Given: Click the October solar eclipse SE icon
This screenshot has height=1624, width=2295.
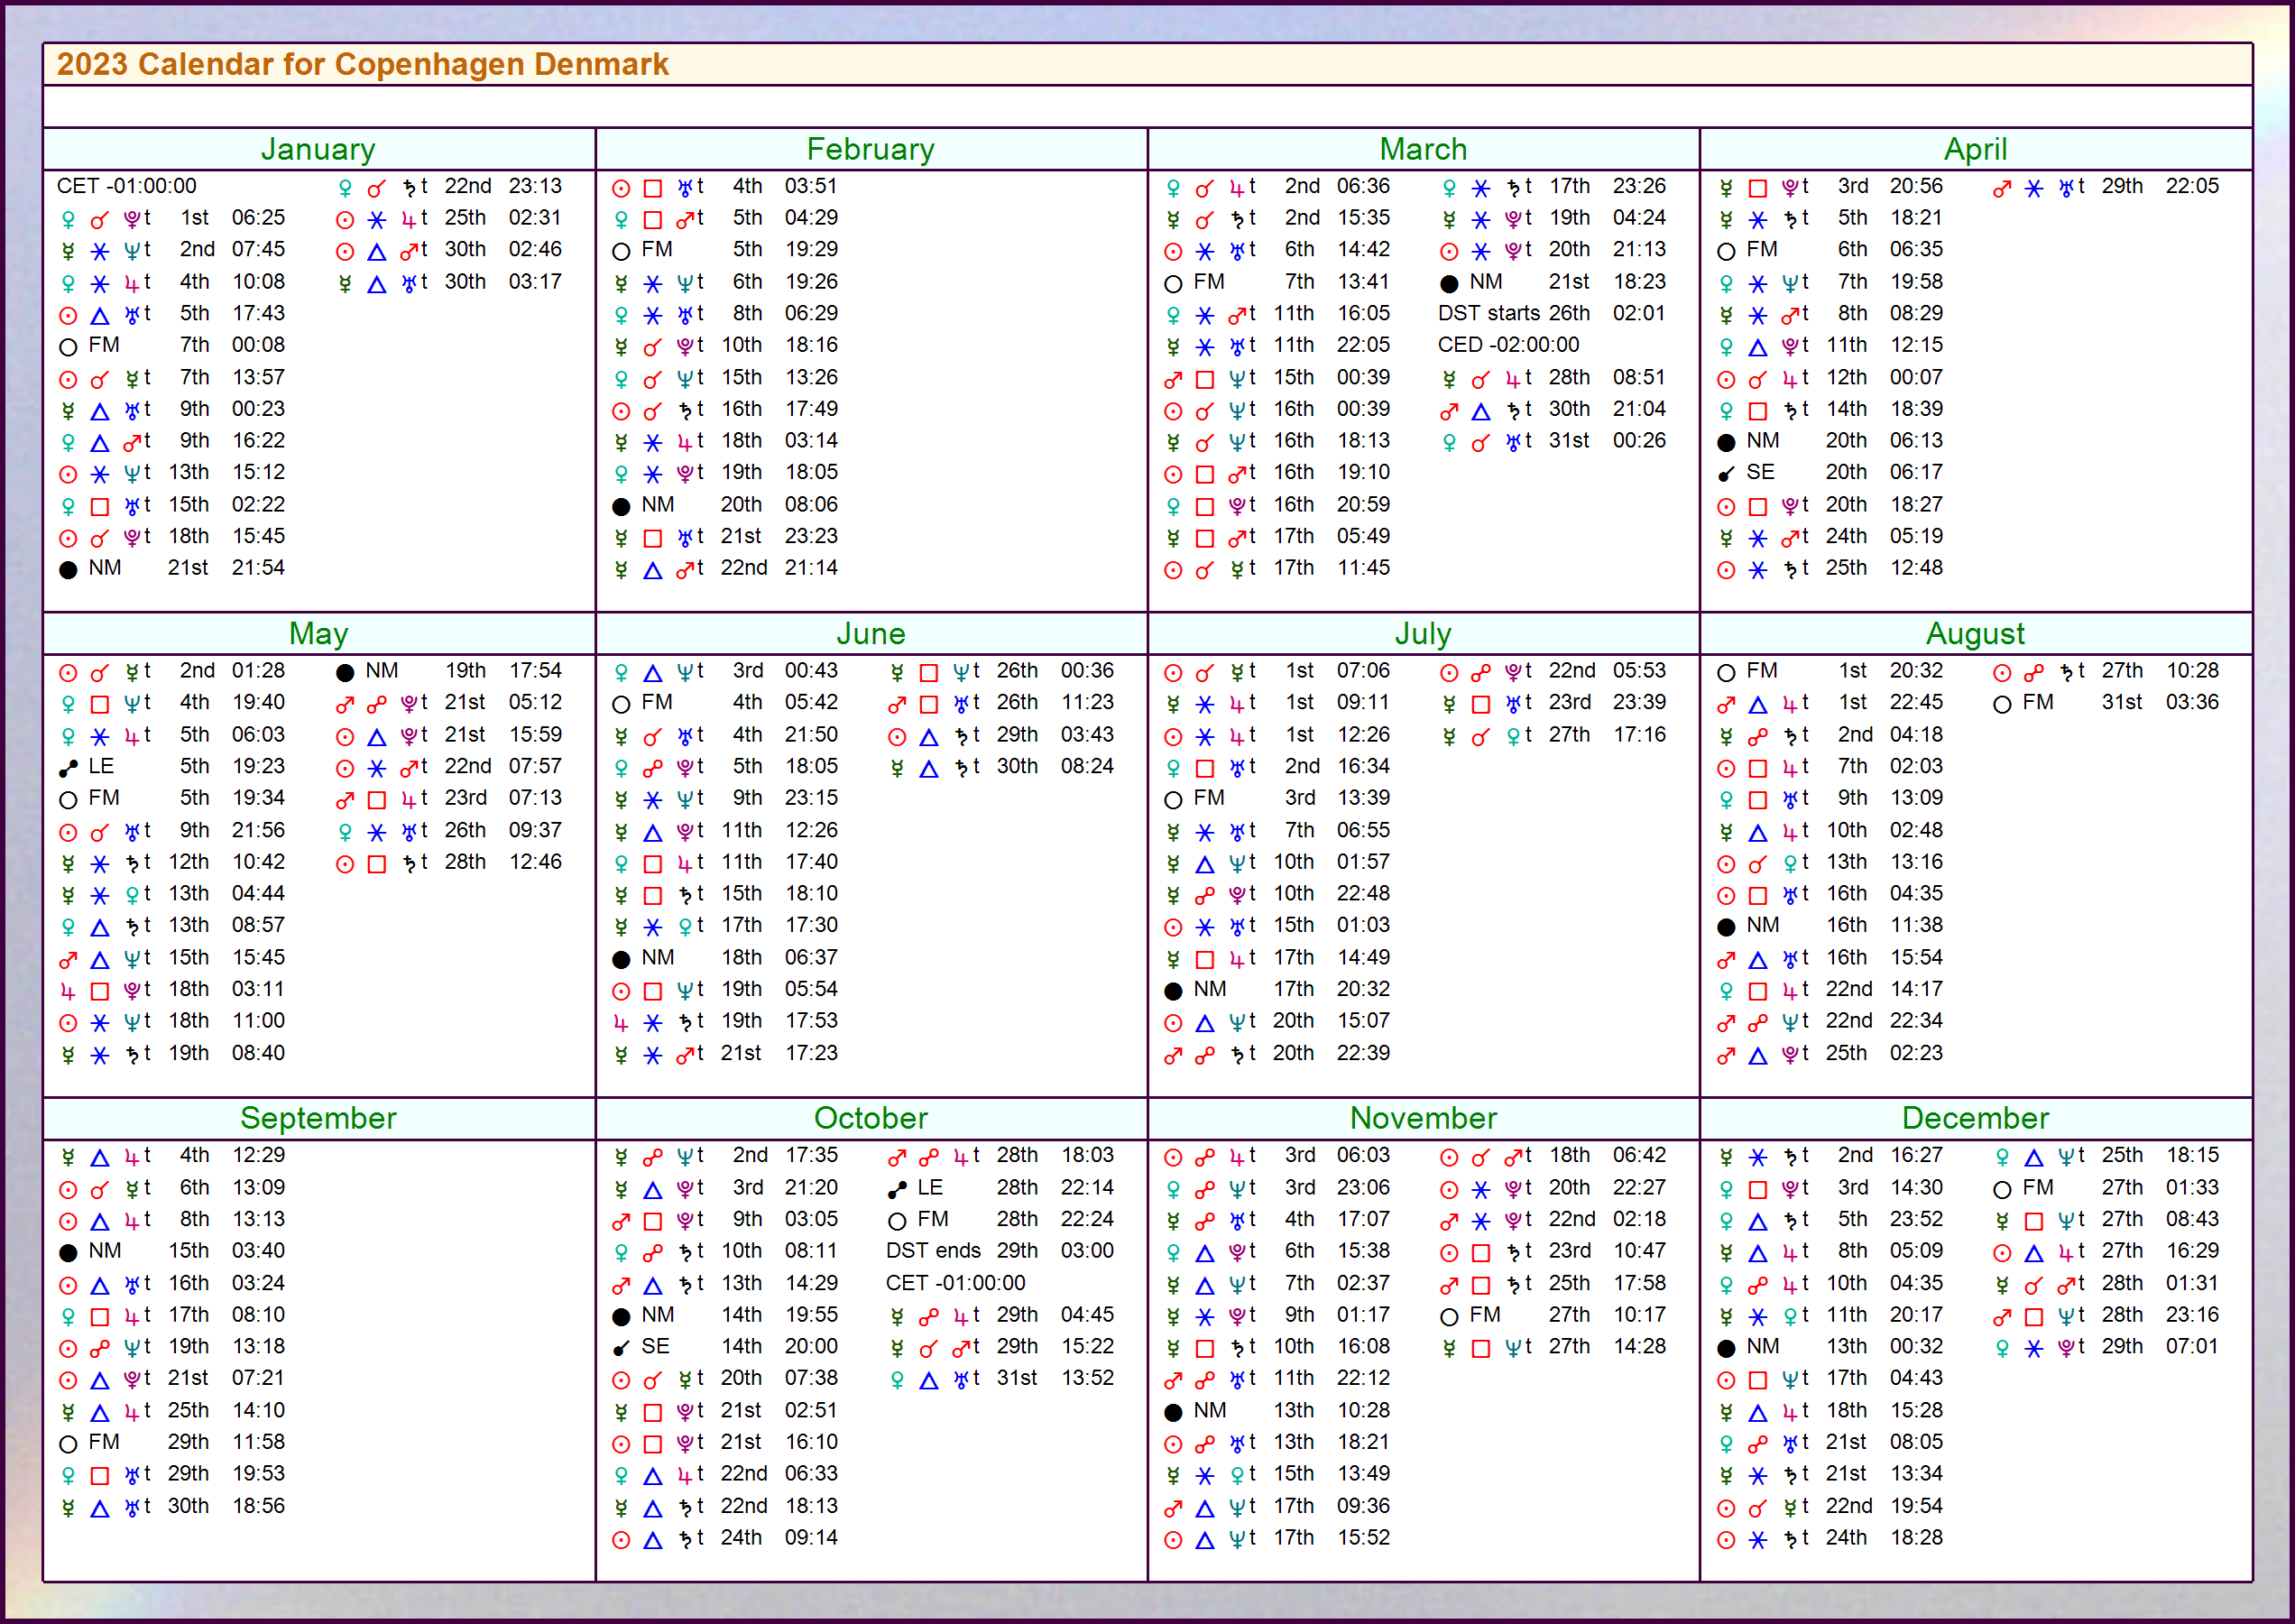Looking at the screenshot, I should click(x=621, y=1348).
